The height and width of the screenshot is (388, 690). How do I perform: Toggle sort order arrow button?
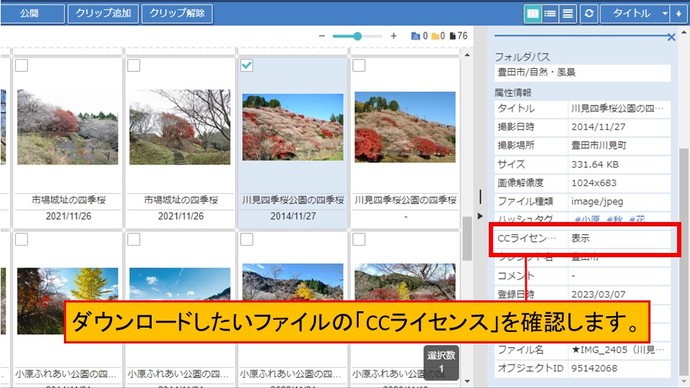pos(678,14)
